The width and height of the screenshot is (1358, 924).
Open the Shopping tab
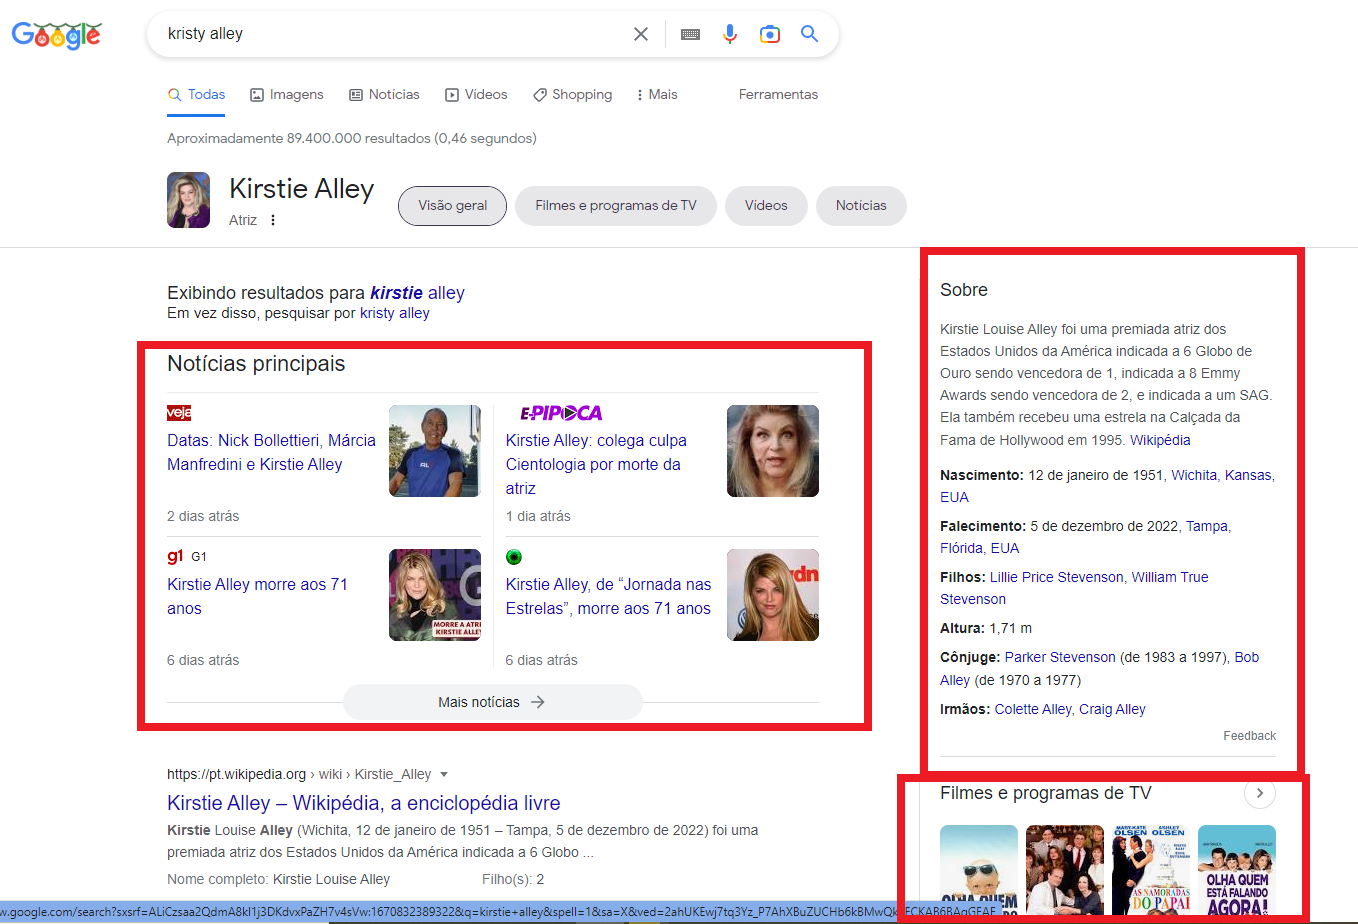point(572,94)
